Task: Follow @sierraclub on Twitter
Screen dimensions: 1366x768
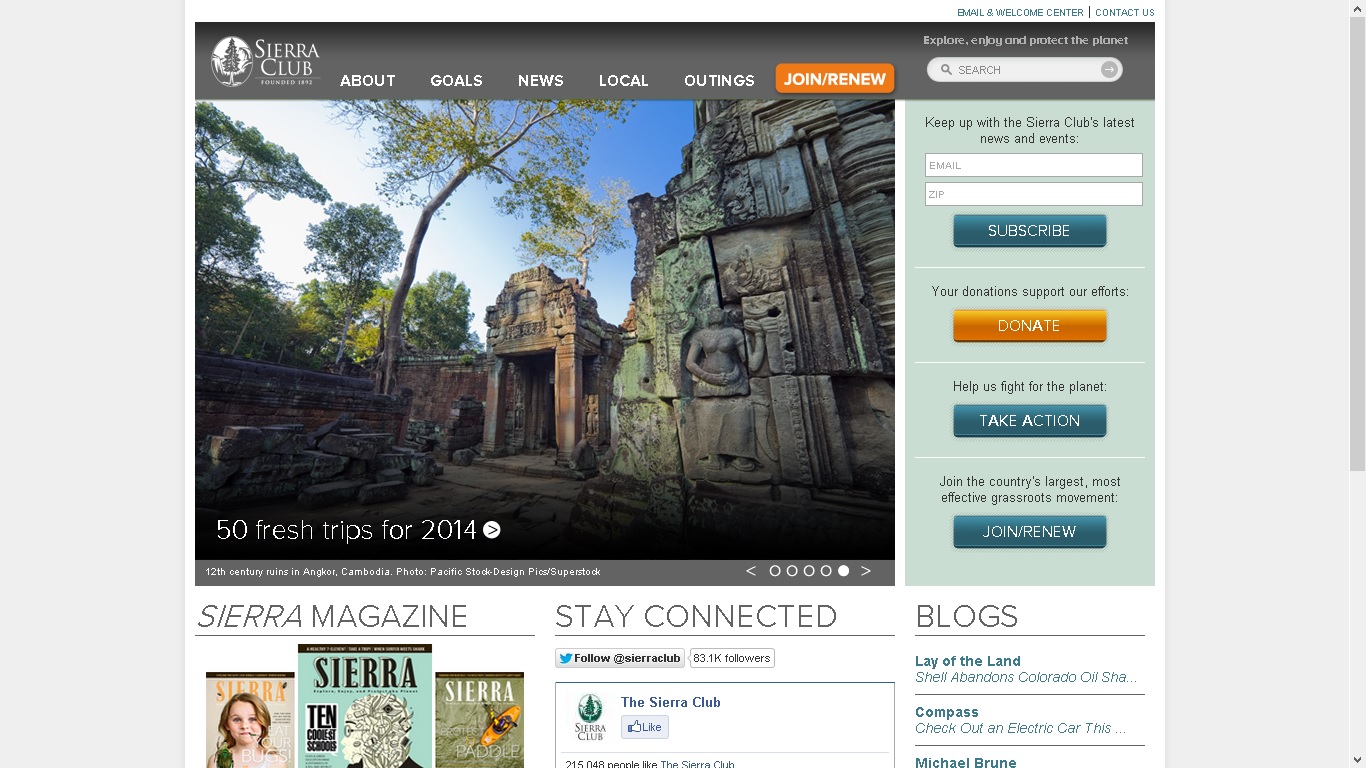Action: 620,658
